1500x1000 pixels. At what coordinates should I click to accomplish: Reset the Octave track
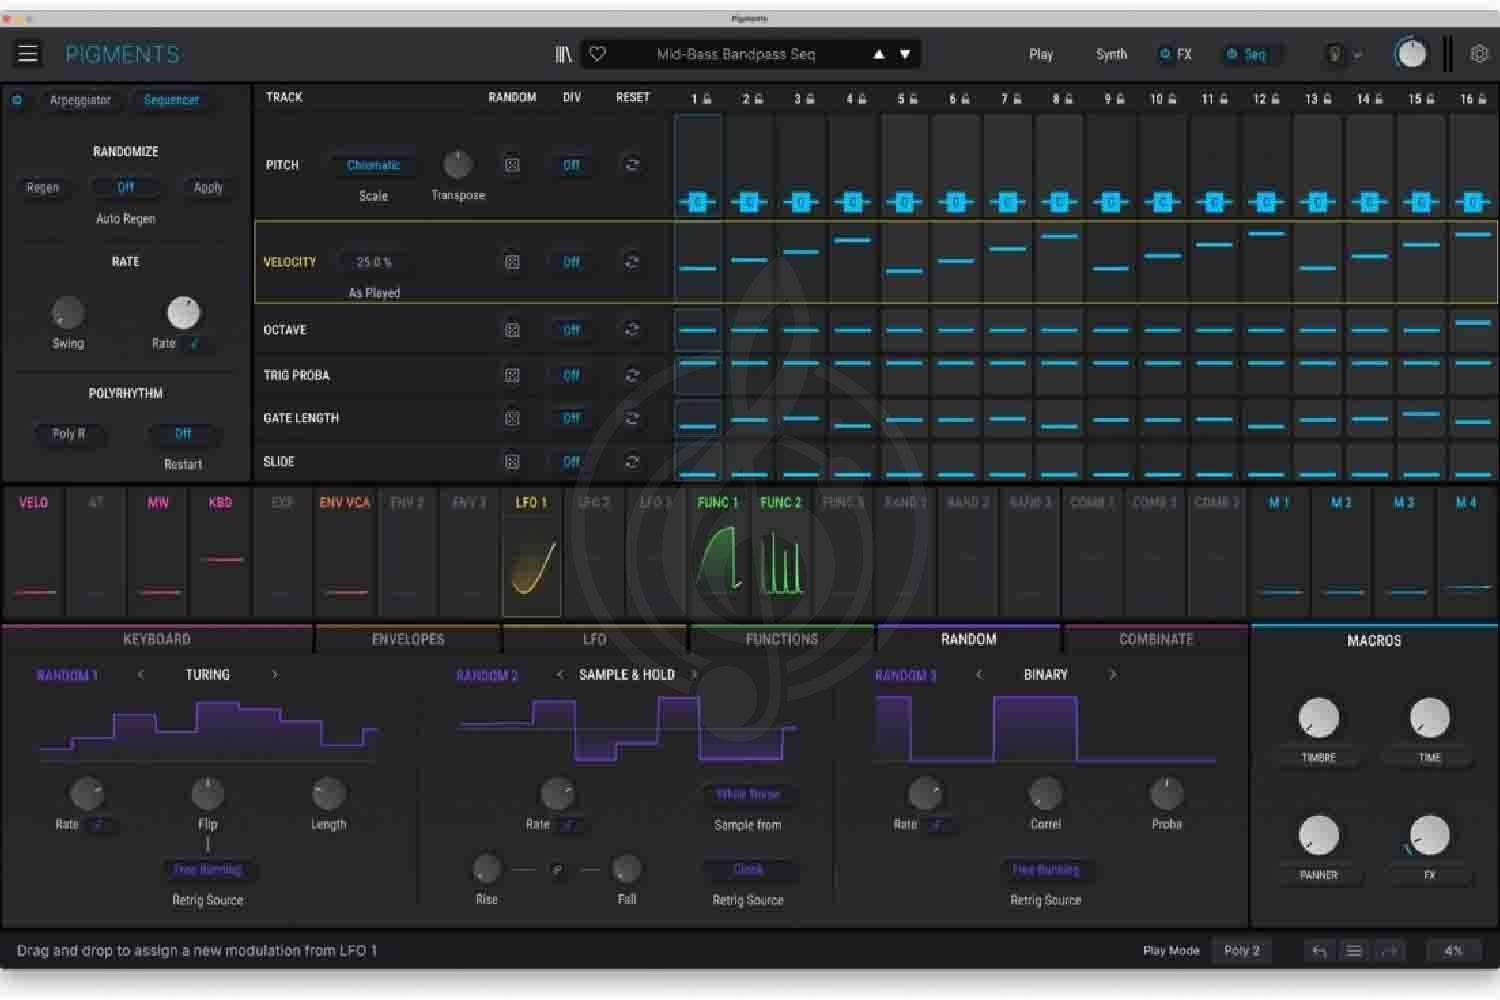(x=632, y=330)
